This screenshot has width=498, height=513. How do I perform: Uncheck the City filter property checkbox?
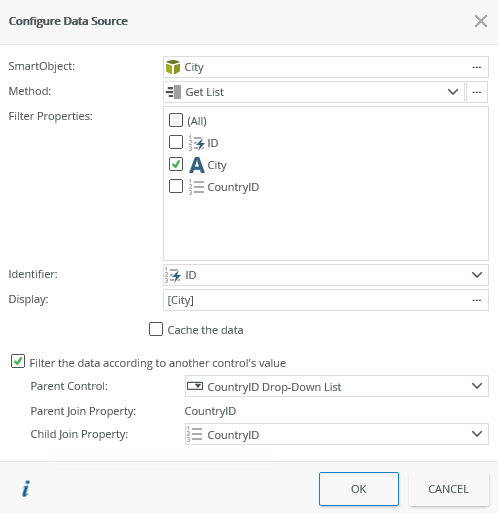click(176, 164)
